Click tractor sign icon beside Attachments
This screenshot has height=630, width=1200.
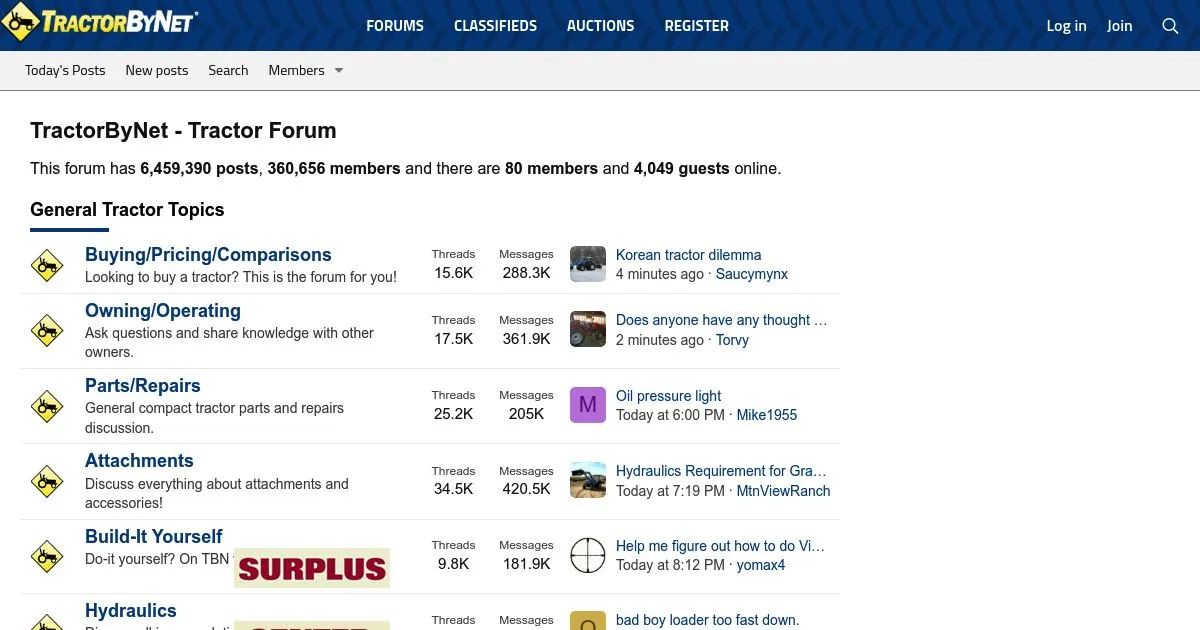click(x=47, y=481)
